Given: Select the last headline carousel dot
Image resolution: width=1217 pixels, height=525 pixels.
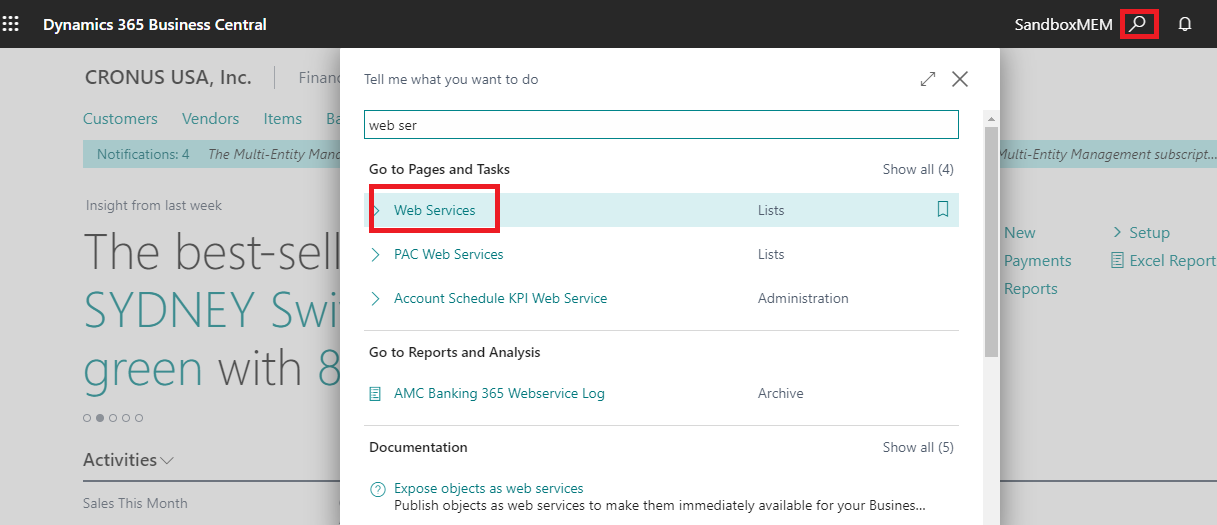Looking at the screenshot, I should (139, 417).
